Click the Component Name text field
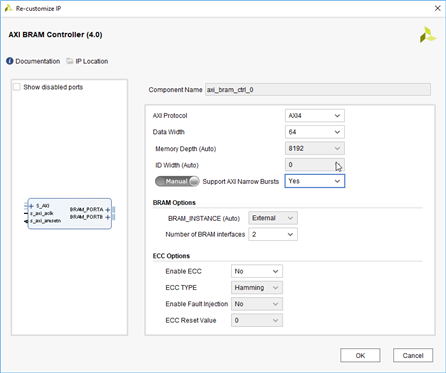This screenshot has height=373, width=446. coord(318,90)
